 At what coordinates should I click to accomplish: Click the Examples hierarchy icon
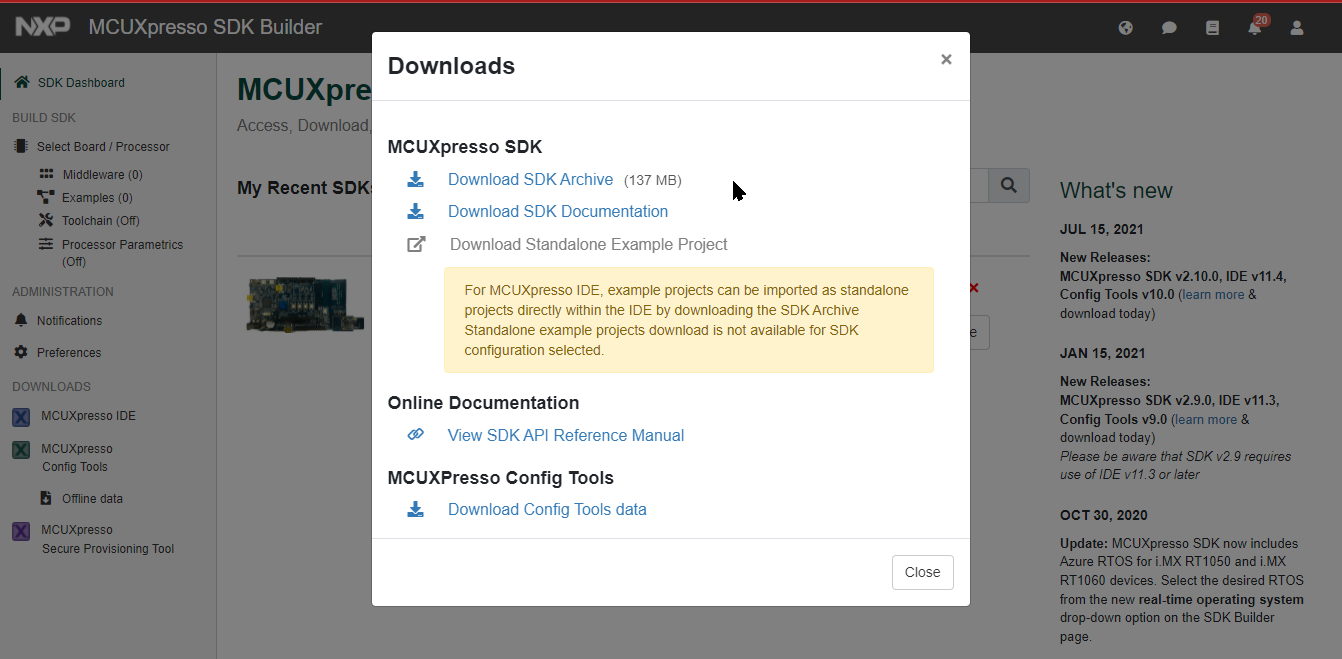pos(46,197)
